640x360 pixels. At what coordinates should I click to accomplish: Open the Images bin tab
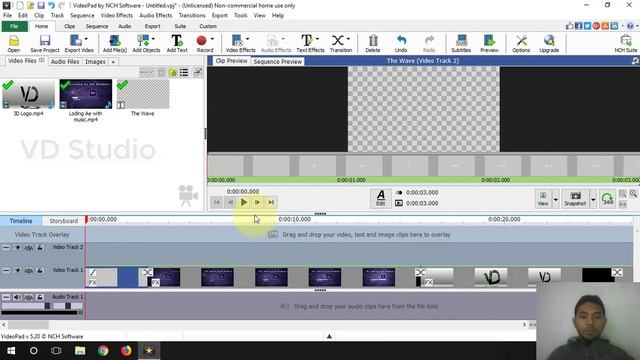click(x=95, y=62)
